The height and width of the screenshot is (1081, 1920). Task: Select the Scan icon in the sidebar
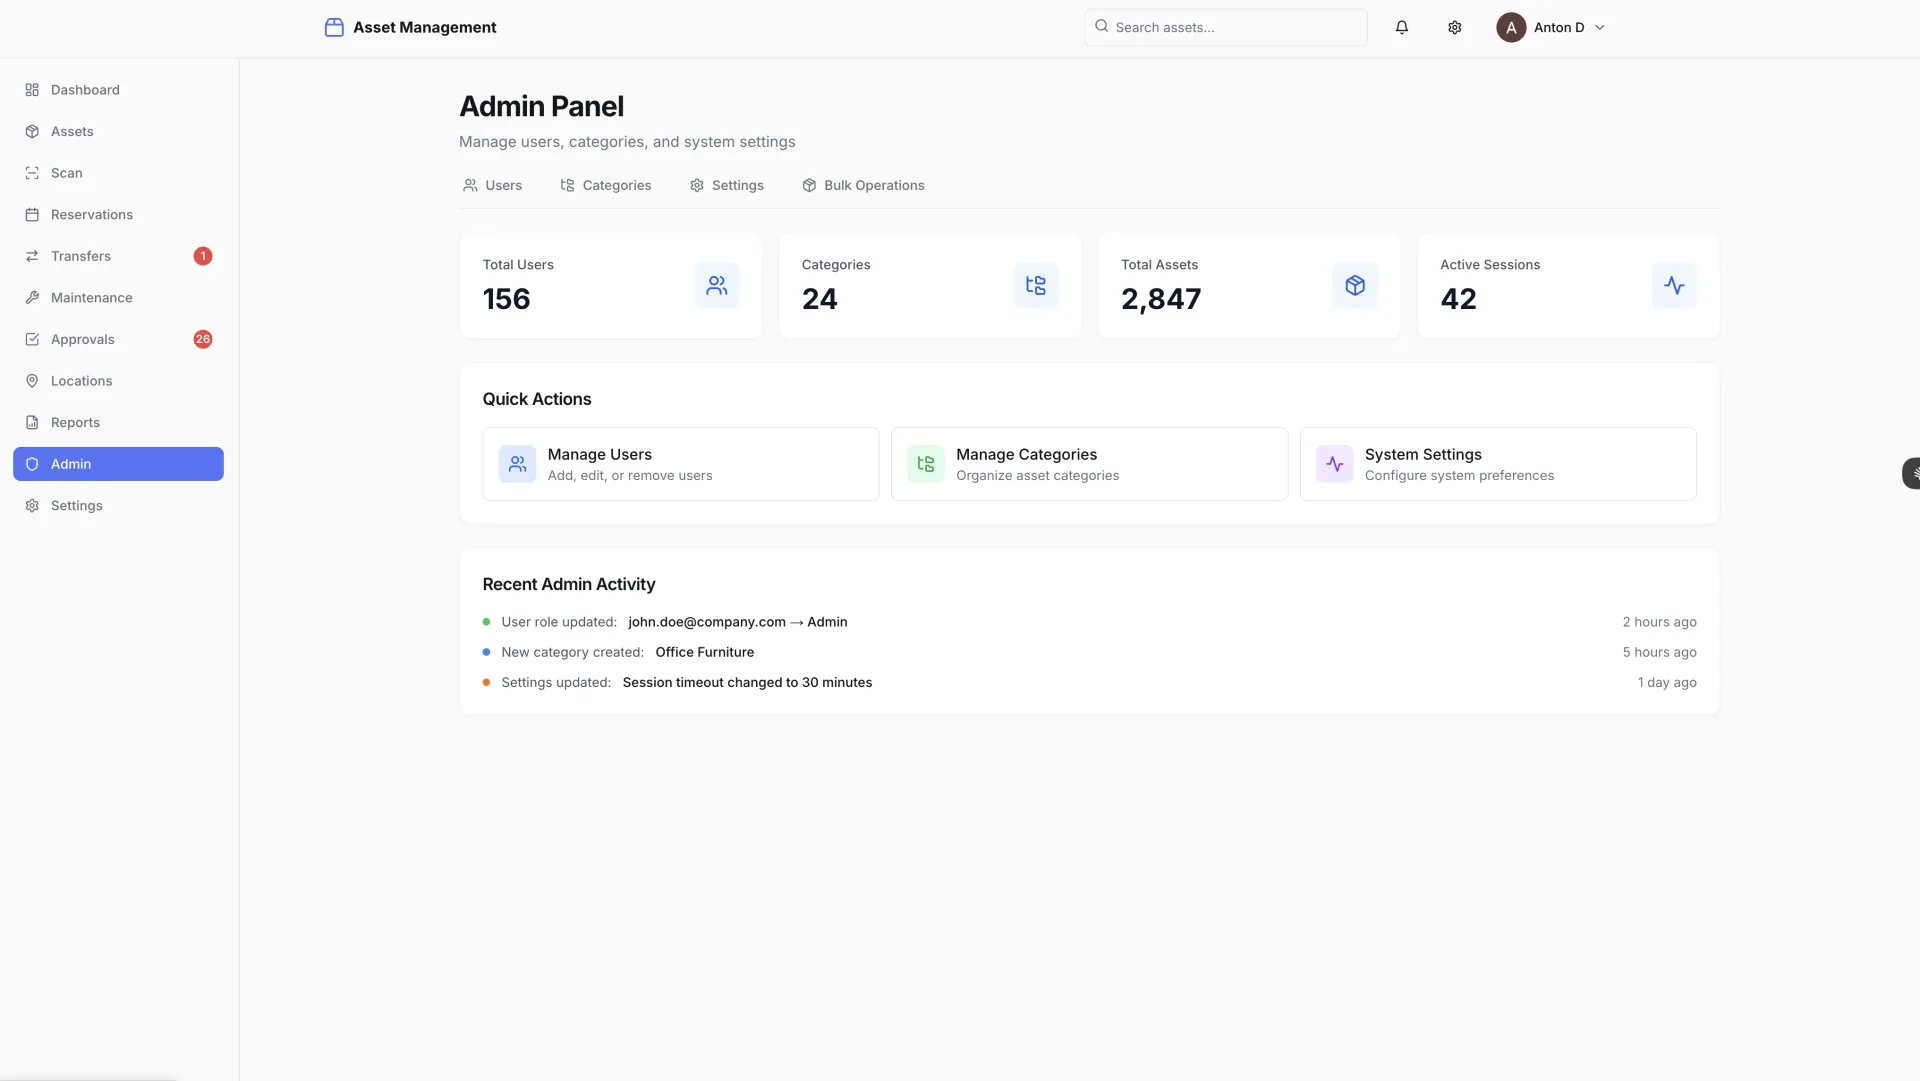(31, 172)
